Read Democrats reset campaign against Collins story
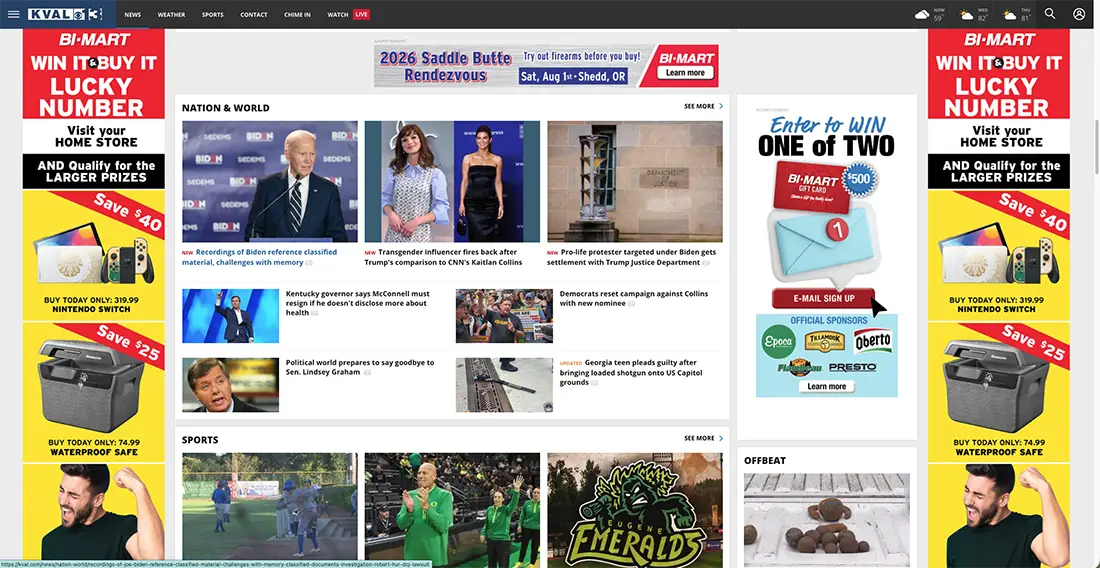The width and height of the screenshot is (1100, 568). 634,298
